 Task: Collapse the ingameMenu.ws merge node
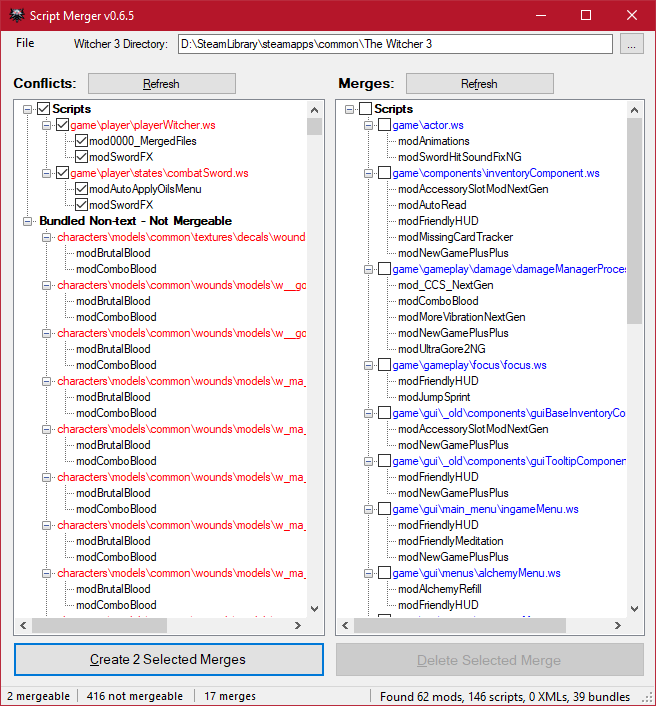click(368, 509)
